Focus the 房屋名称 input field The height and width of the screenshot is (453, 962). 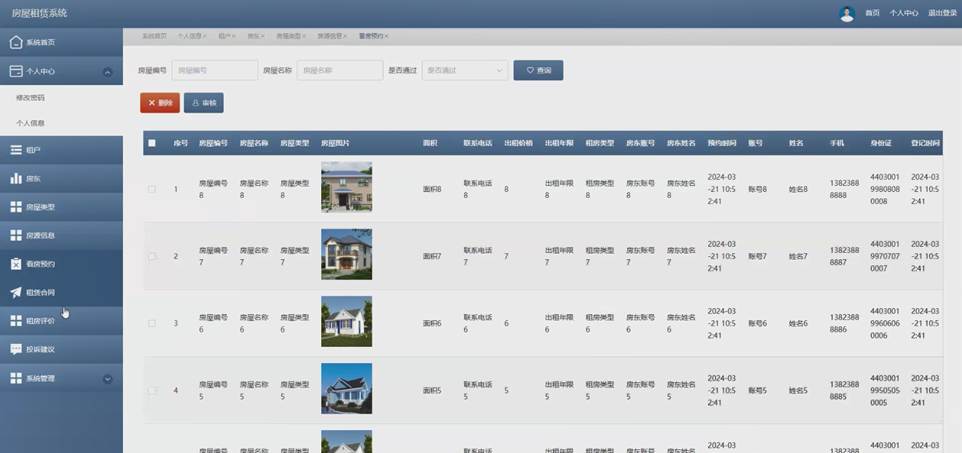point(340,71)
